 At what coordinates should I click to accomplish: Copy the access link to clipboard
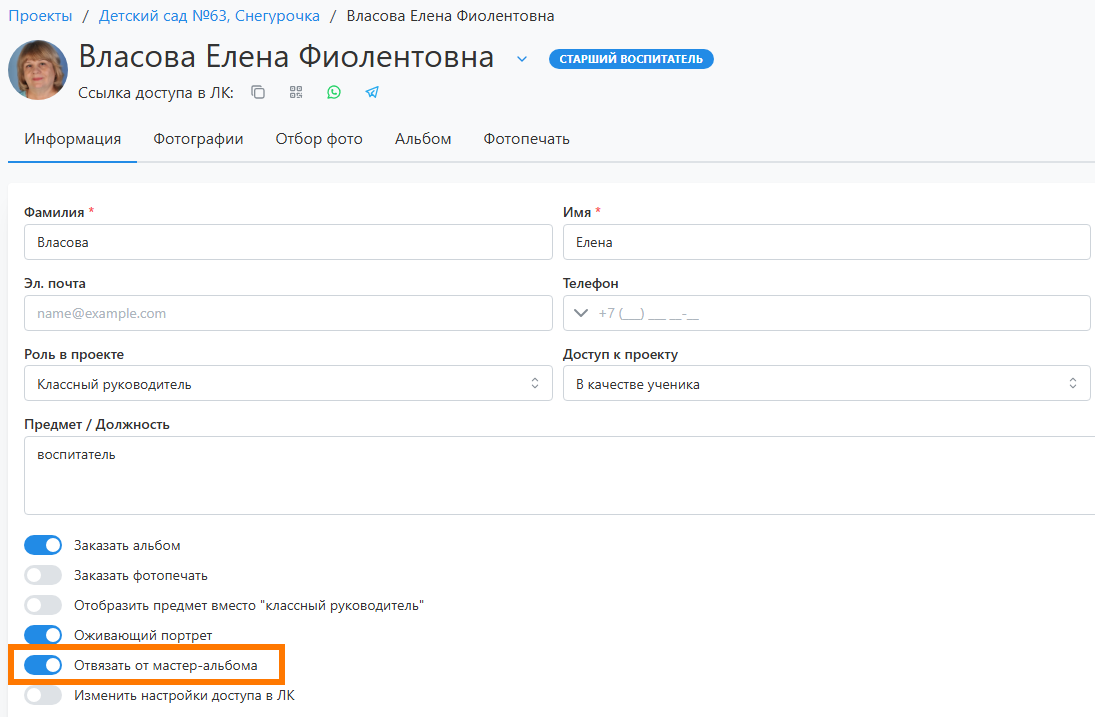click(258, 92)
